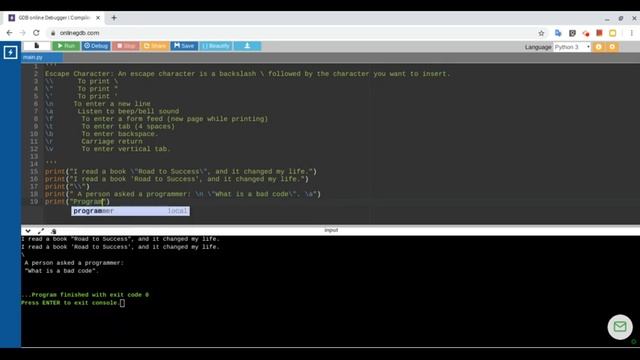This screenshot has width=640, height=360.
Task: View site info via the address bar padlock icon
Action: [53, 33]
